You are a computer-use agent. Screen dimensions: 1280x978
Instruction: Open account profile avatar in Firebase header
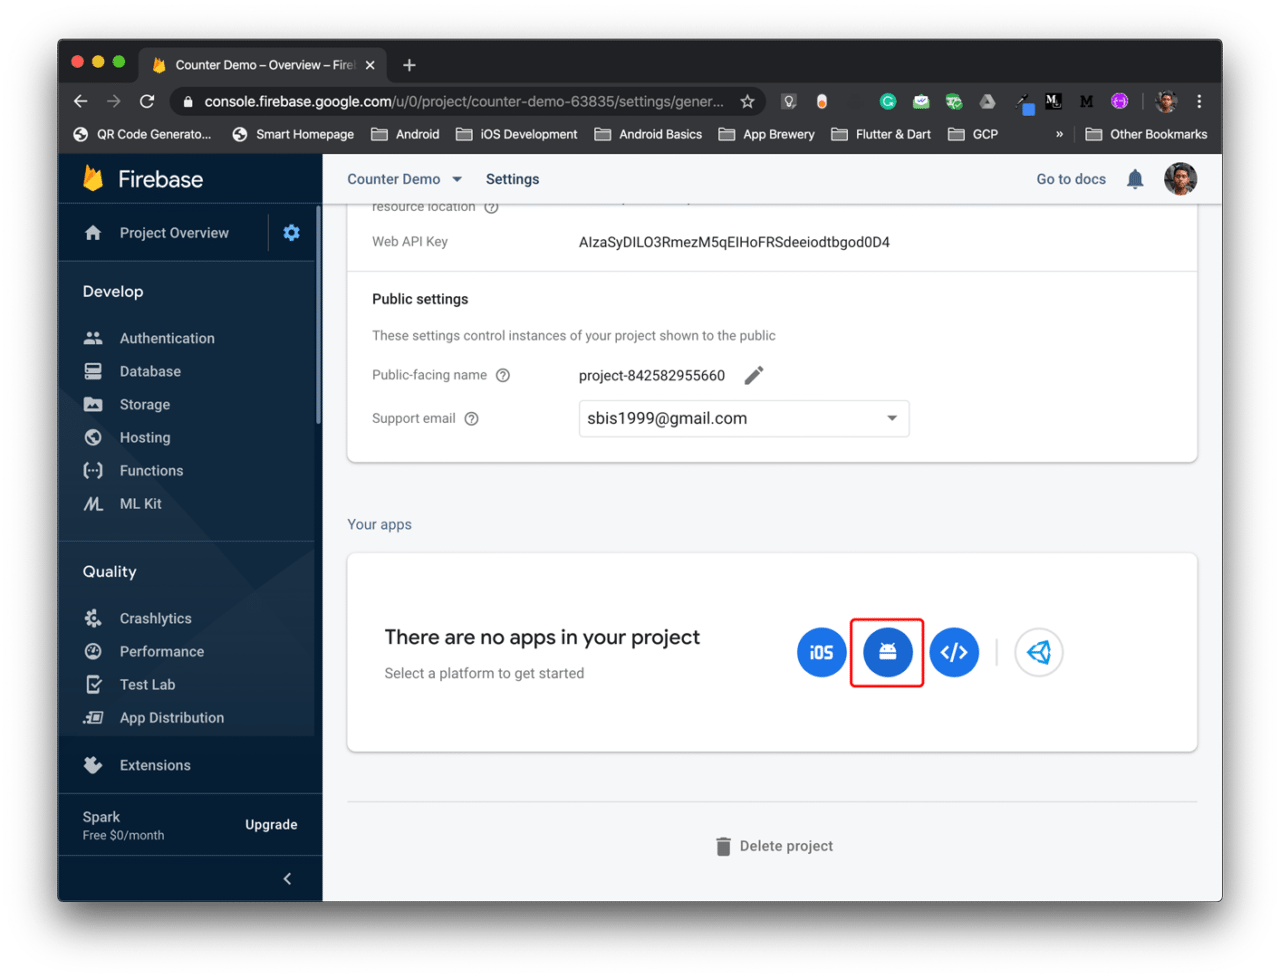pyautogui.click(x=1180, y=179)
